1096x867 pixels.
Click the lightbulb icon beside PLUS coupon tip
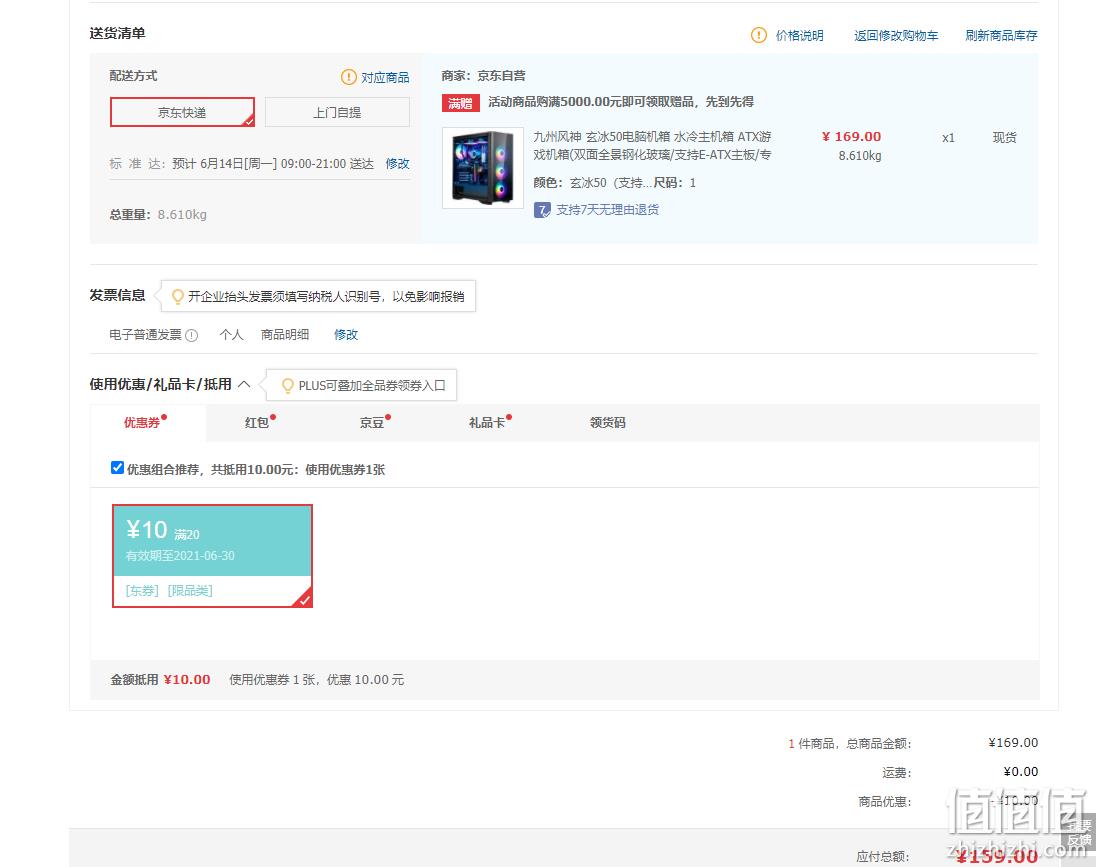(287, 385)
